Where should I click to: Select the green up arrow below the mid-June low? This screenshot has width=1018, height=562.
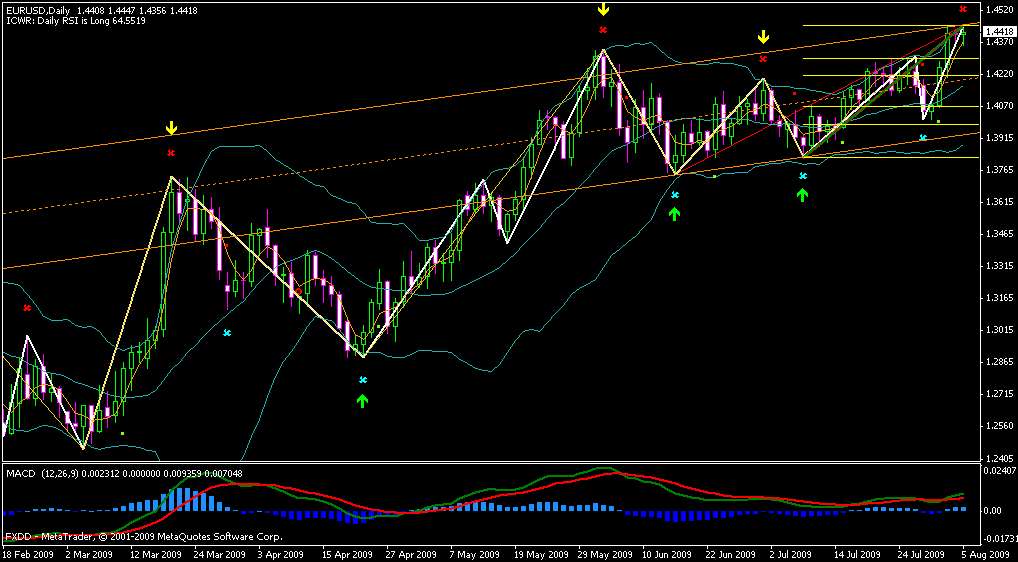point(675,213)
